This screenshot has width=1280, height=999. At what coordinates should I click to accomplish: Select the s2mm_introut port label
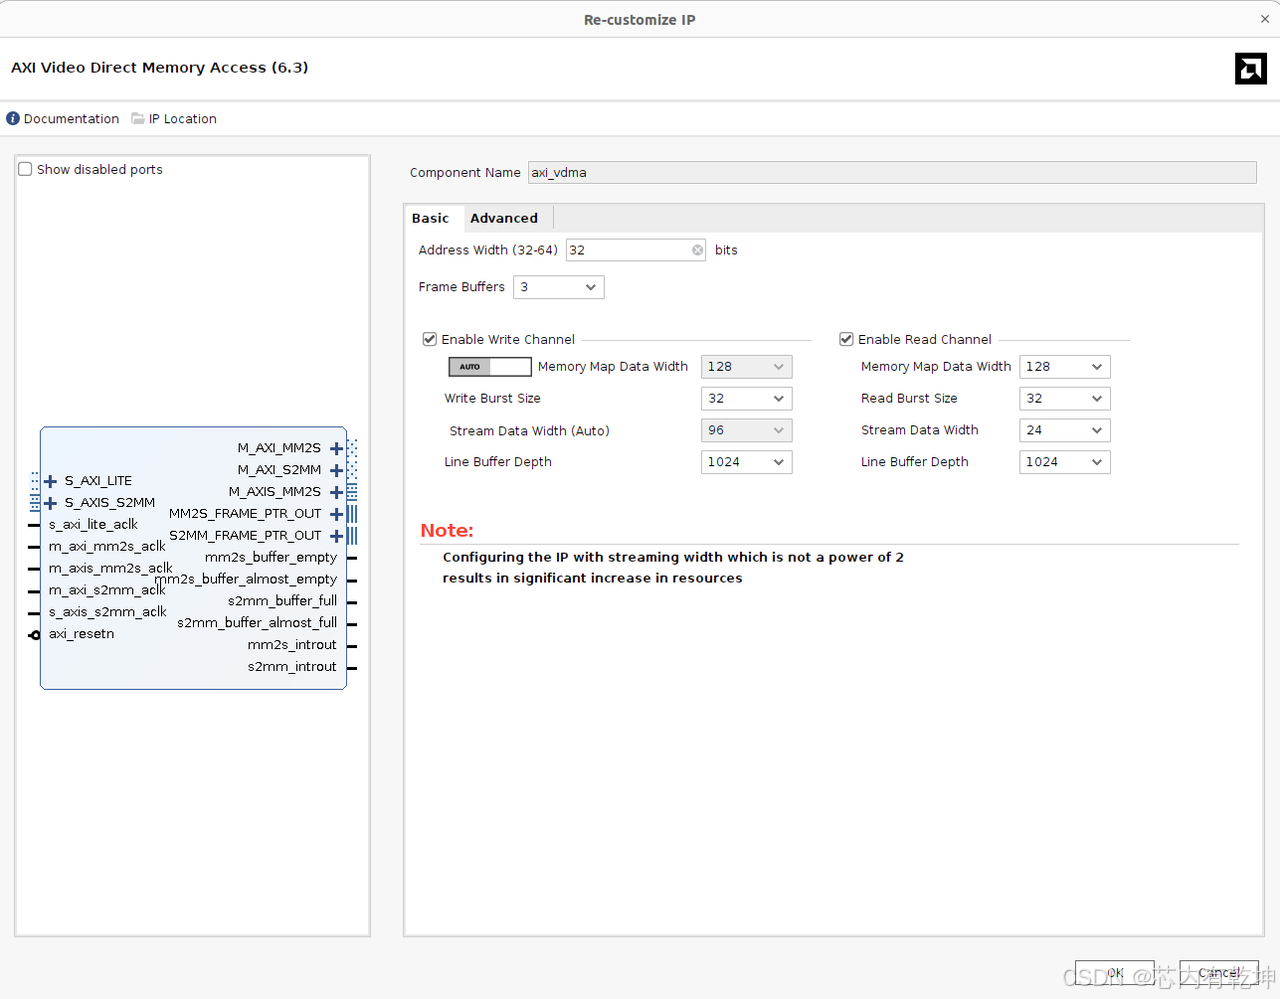tap(292, 667)
